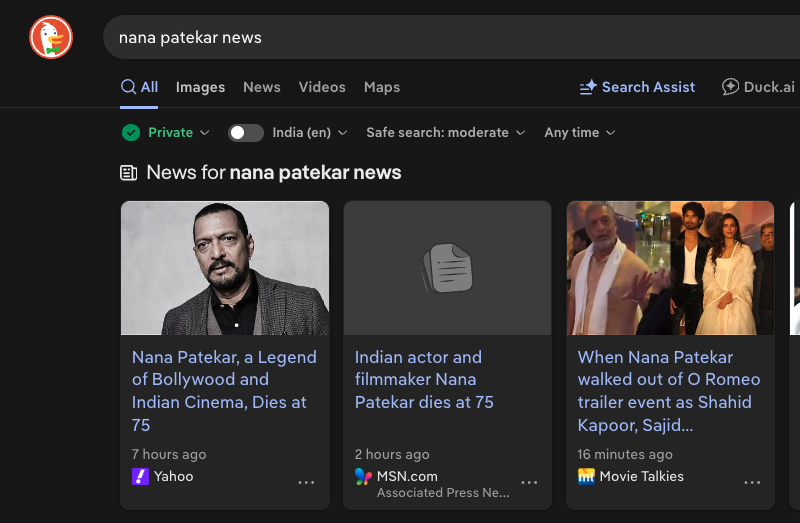Open the Yahoo article portrait thumbnail
This screenshot has width=800, height=523.
pyautogui.click(x=225, y=268)
